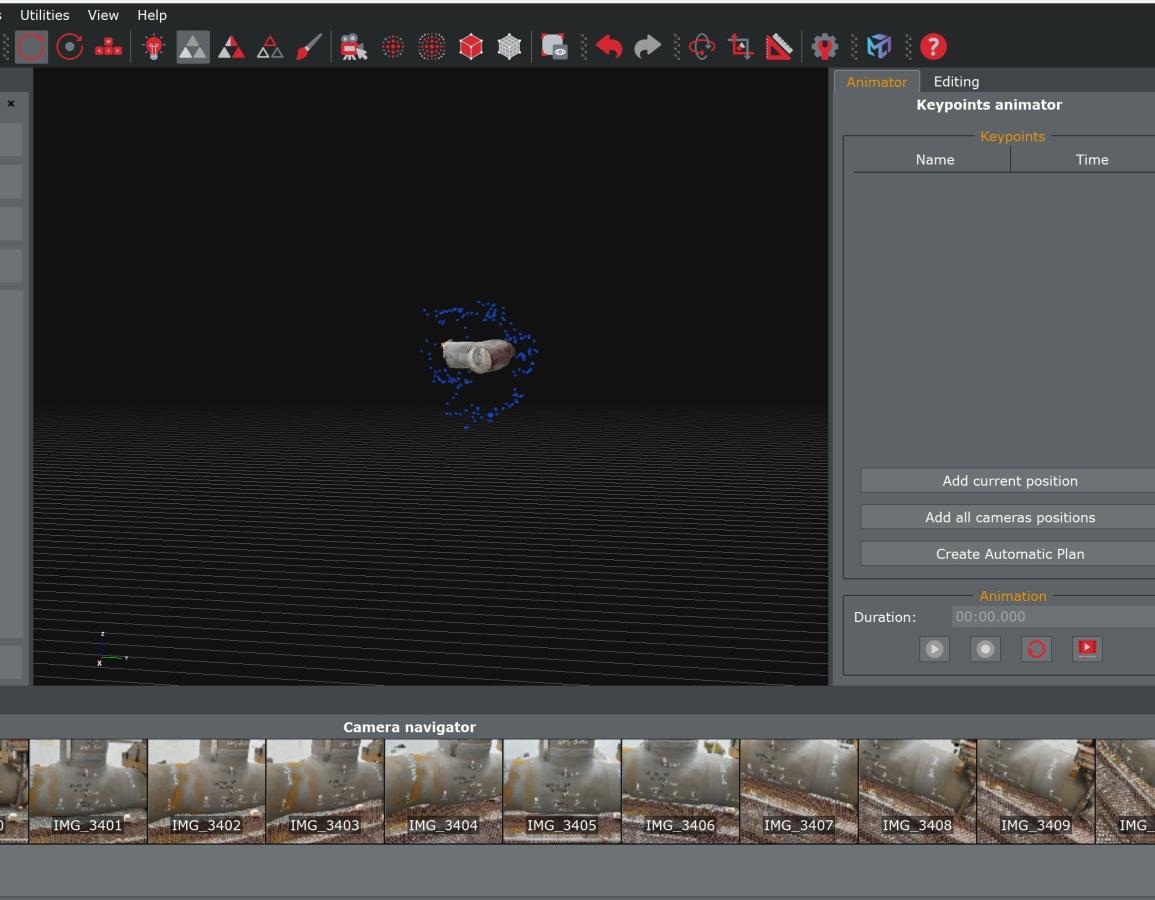Select camera thumbnail IMG_3408
The height and width of the screenshot is (900, 1155).
tap(917, 792)
